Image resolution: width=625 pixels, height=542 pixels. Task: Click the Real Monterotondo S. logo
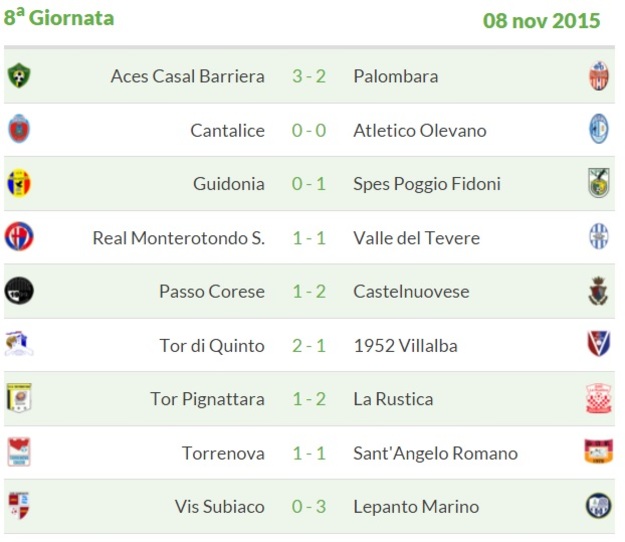point(19,237)
